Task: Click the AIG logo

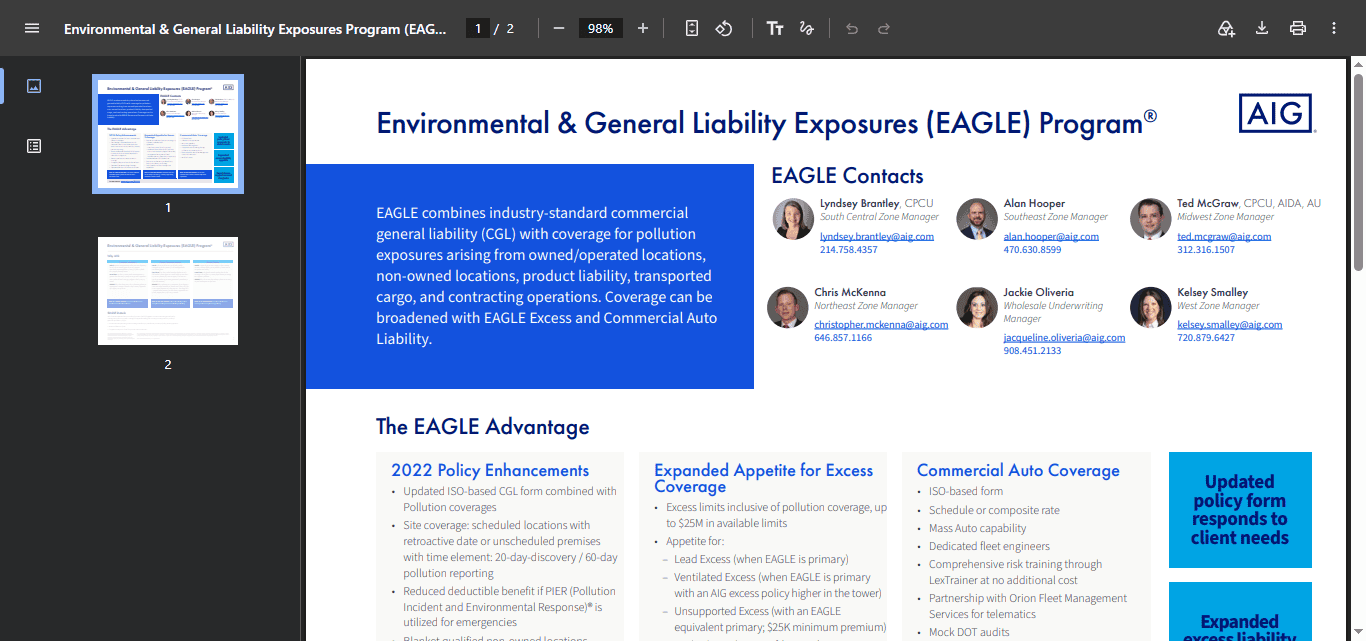Action: coord(1277,114)
